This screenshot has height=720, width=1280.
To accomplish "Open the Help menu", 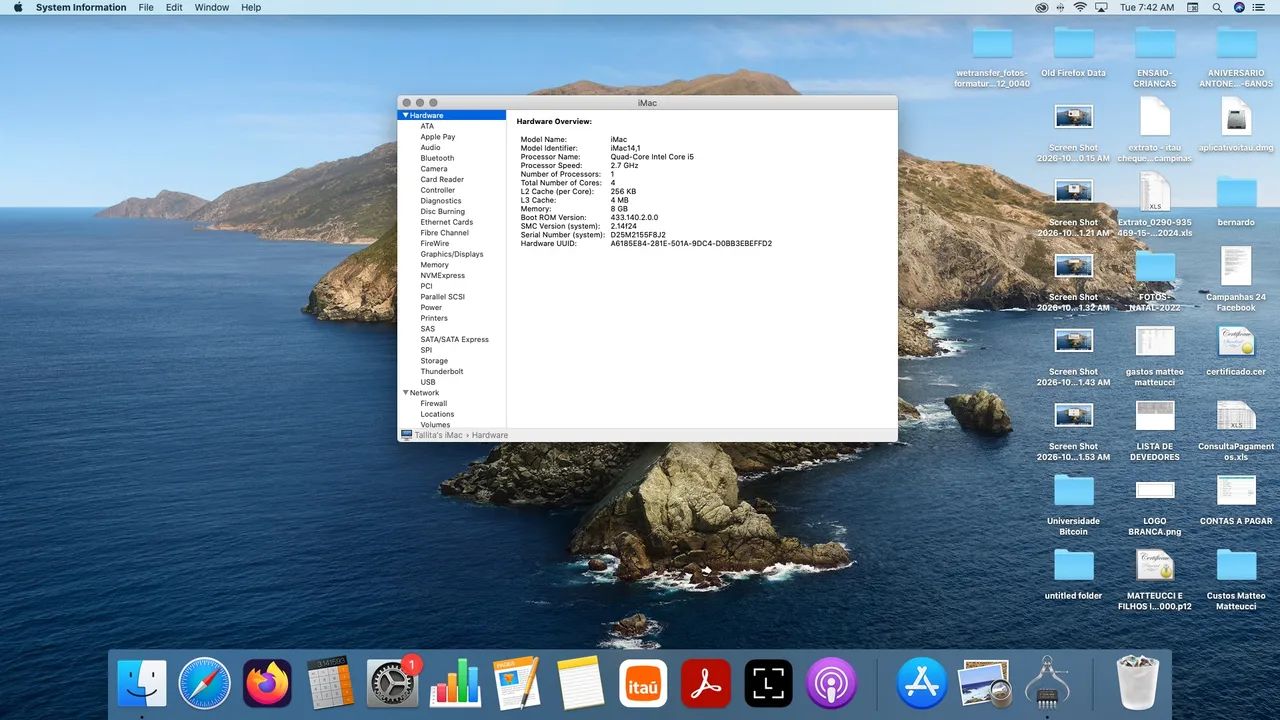I will [251, 7].
